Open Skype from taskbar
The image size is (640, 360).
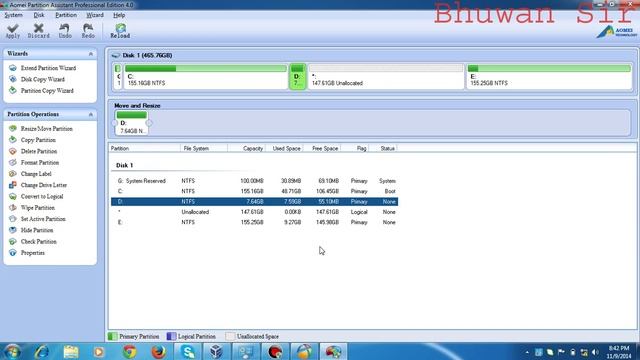[x=188, y=351]
